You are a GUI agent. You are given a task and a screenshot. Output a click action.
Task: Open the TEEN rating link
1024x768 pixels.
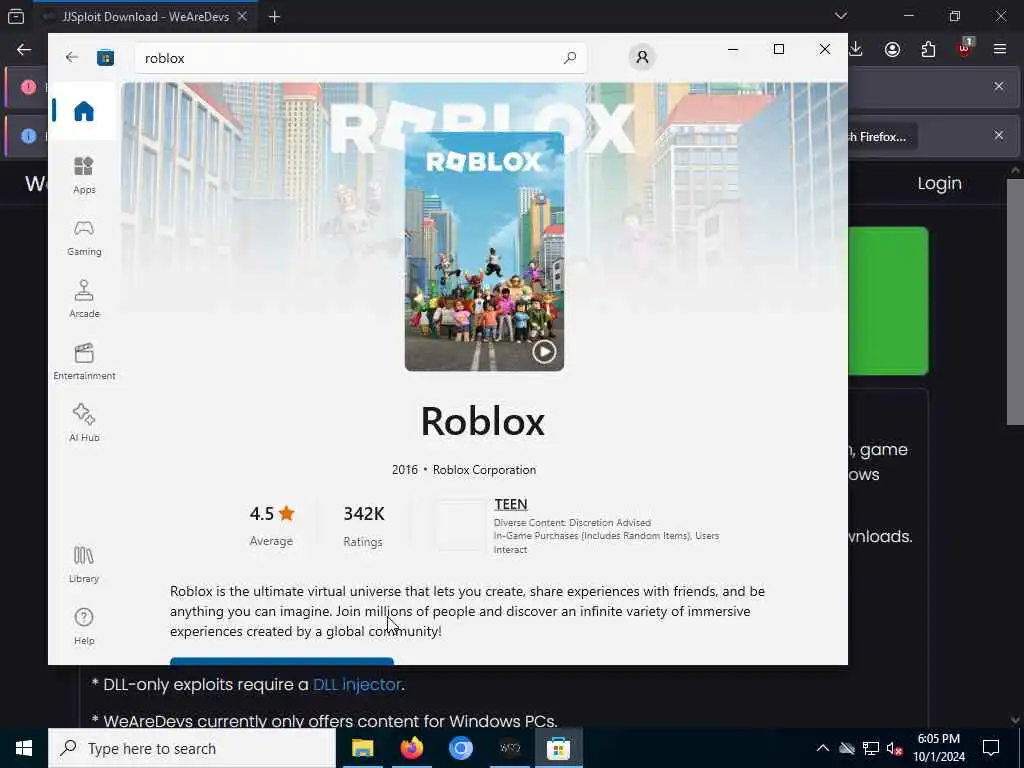coord(511,504)
